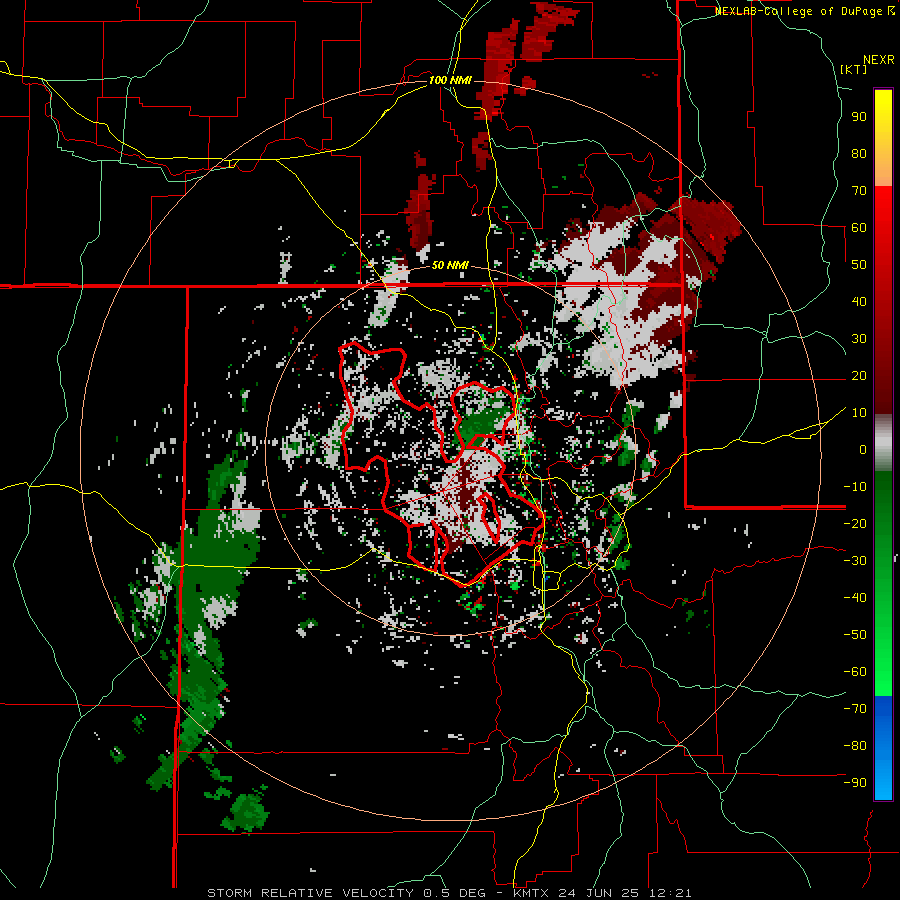Click the -20 value on the velocity scale
Image resolution: width=900 pixels, height=900 pixels.
pyautogui.click(x=855, y=523)
